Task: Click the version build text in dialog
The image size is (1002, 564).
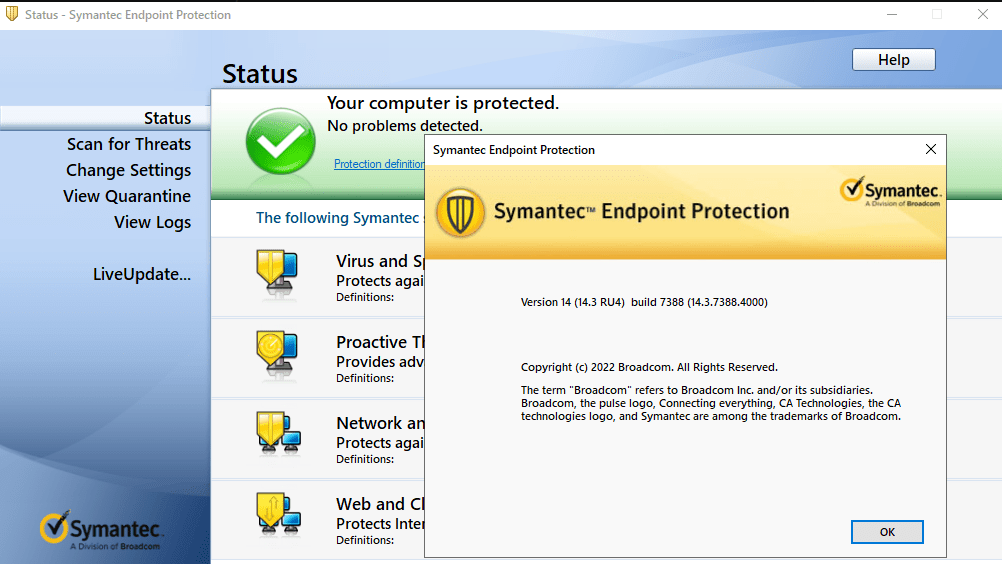Action: point(644,302)
